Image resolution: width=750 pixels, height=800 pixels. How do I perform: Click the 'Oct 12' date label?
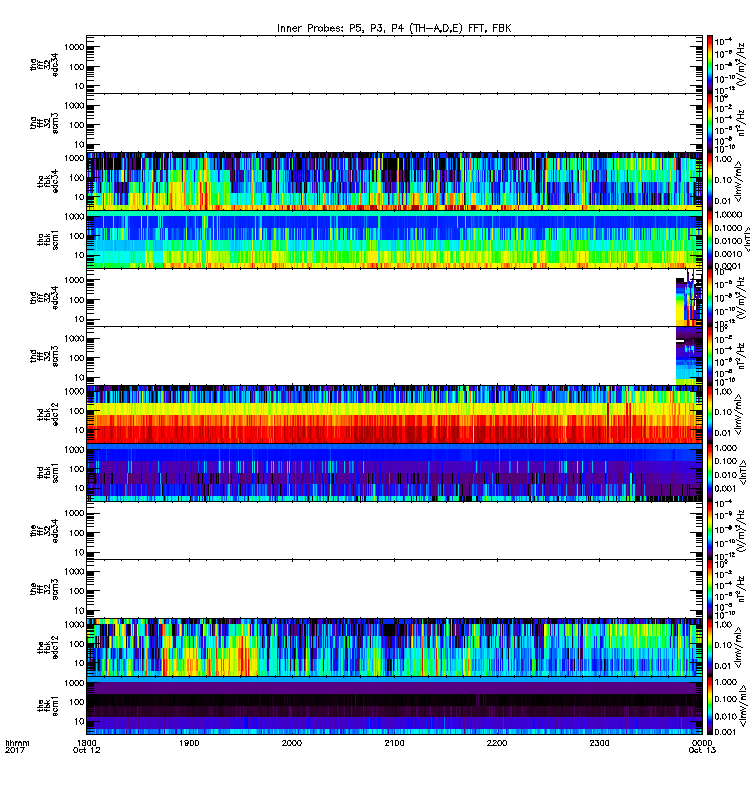tap(86, 750)
